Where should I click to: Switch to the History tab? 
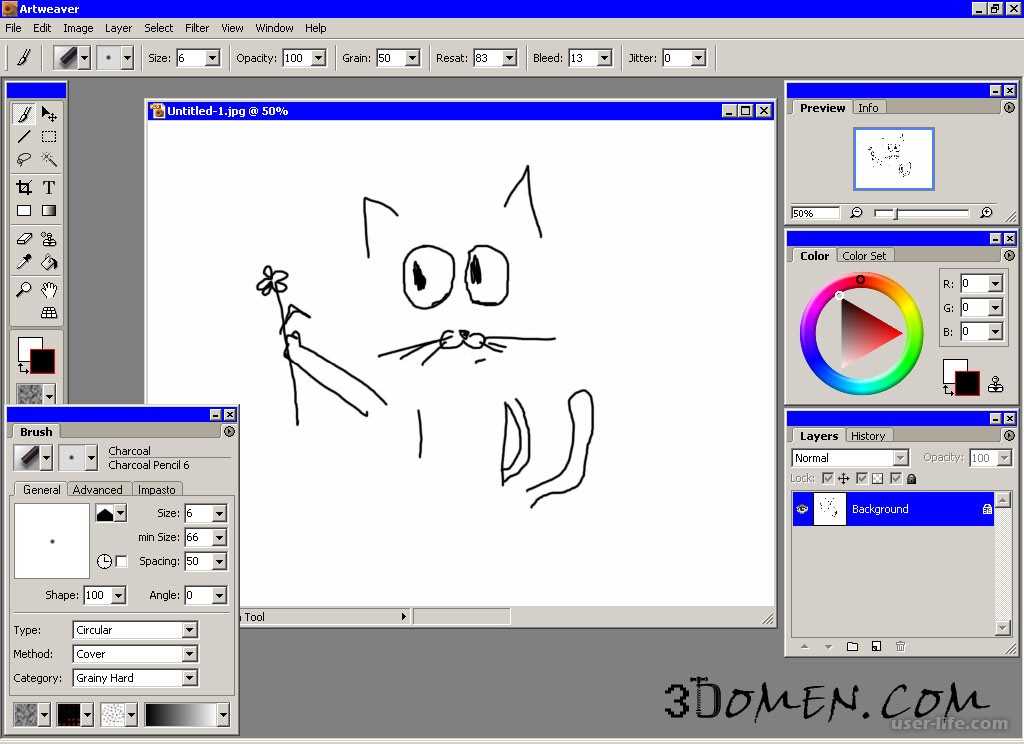click(868, 436)
